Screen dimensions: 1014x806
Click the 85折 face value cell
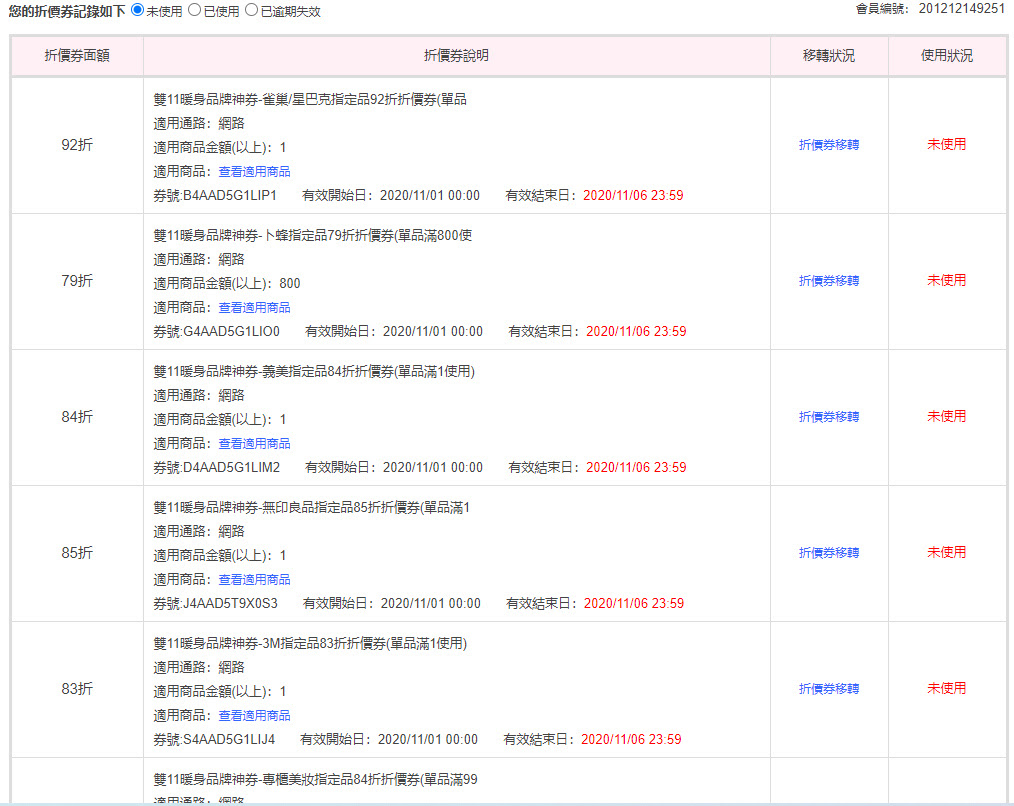coord(77,552)
